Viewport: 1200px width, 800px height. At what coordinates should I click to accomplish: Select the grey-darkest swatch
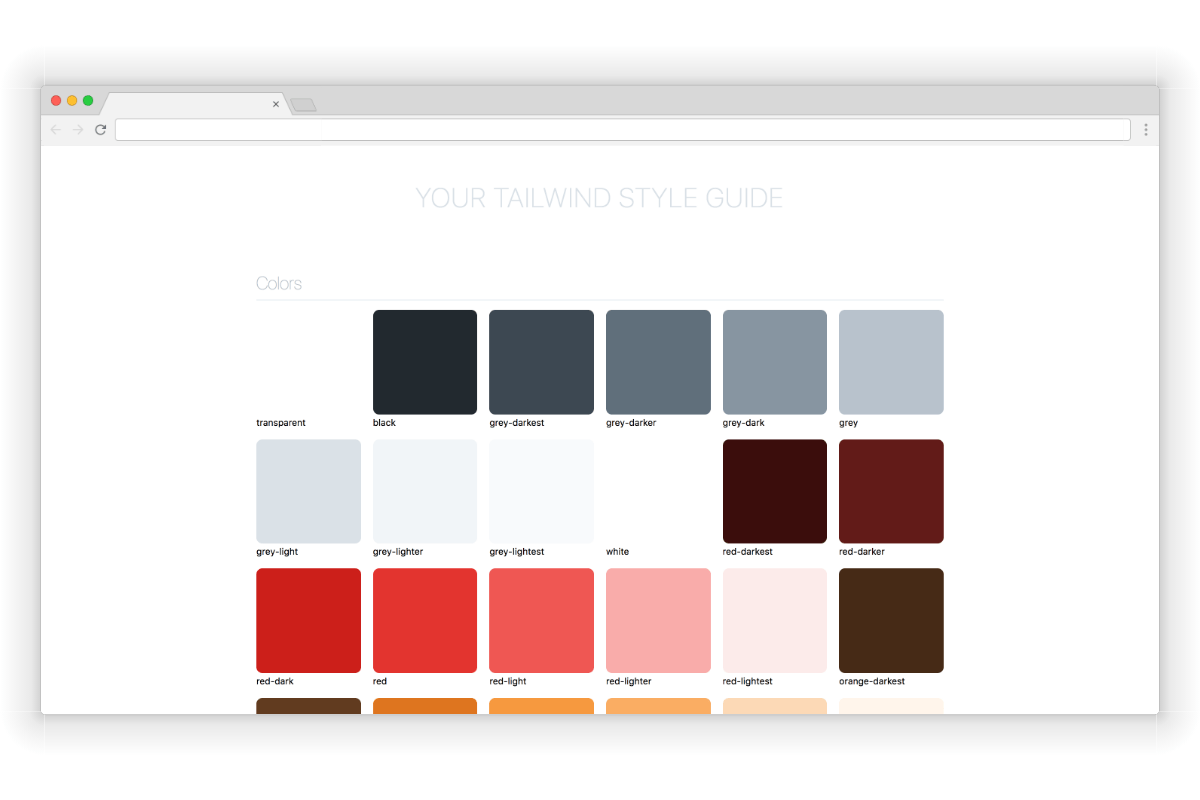pos(541,362)
